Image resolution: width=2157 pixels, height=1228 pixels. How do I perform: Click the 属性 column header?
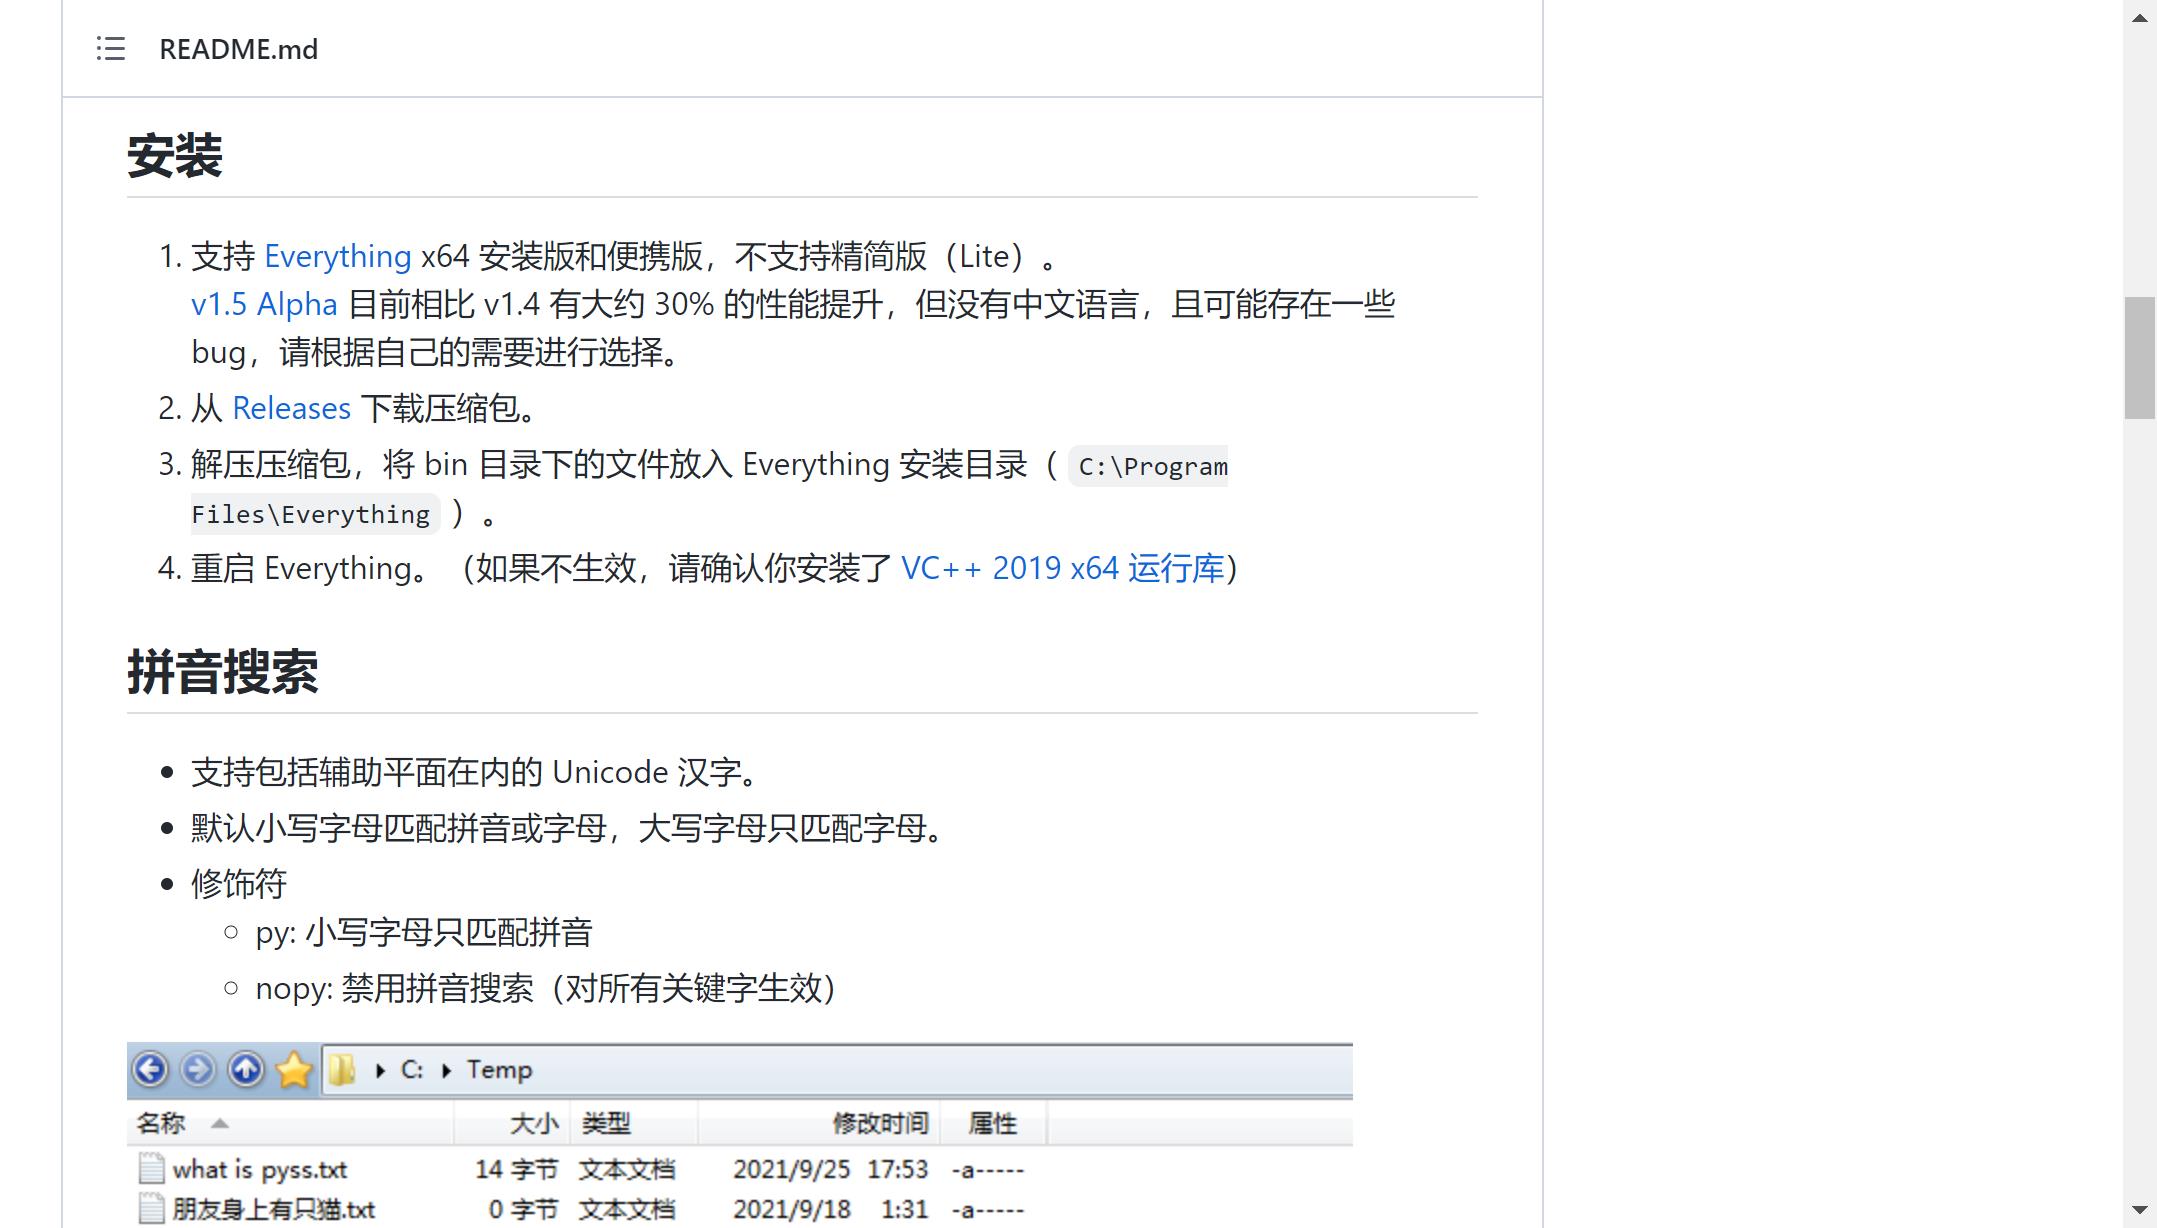992,1123
